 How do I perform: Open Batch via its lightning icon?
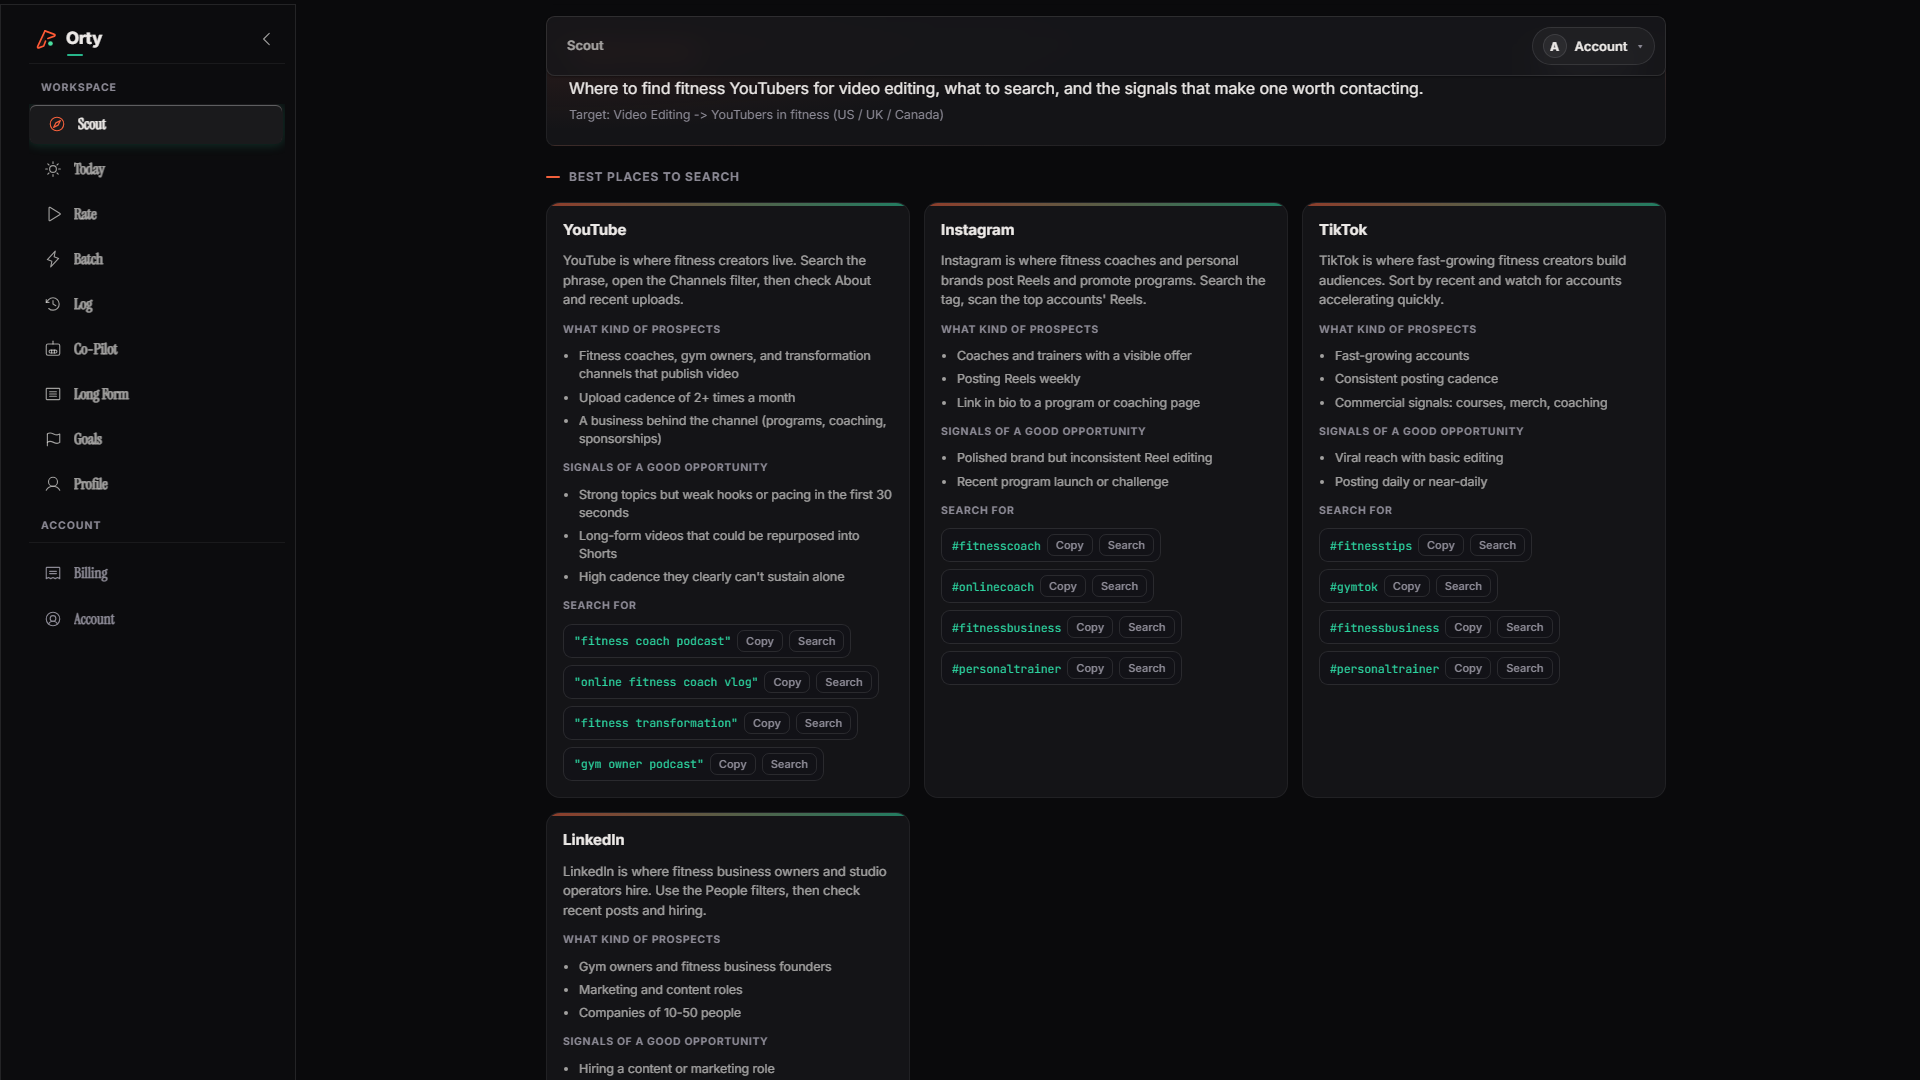tap(53, 259)
